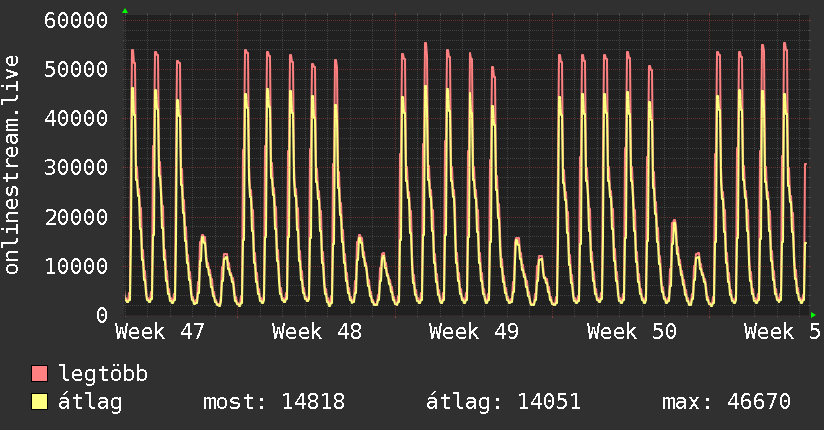Click the red legtöbb legend swatch
Viewport: 824px width, 430px height.
click(39, 373)
